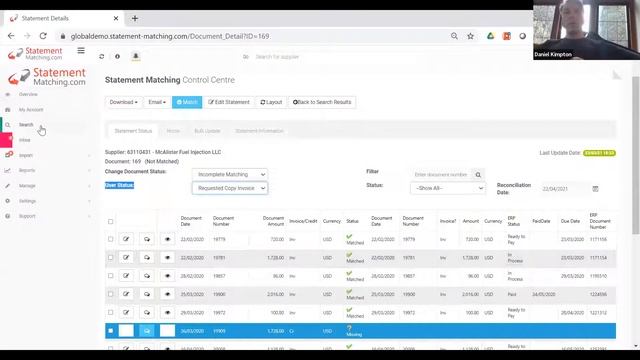Tick the checkbox for document 19900

point(111,294)
